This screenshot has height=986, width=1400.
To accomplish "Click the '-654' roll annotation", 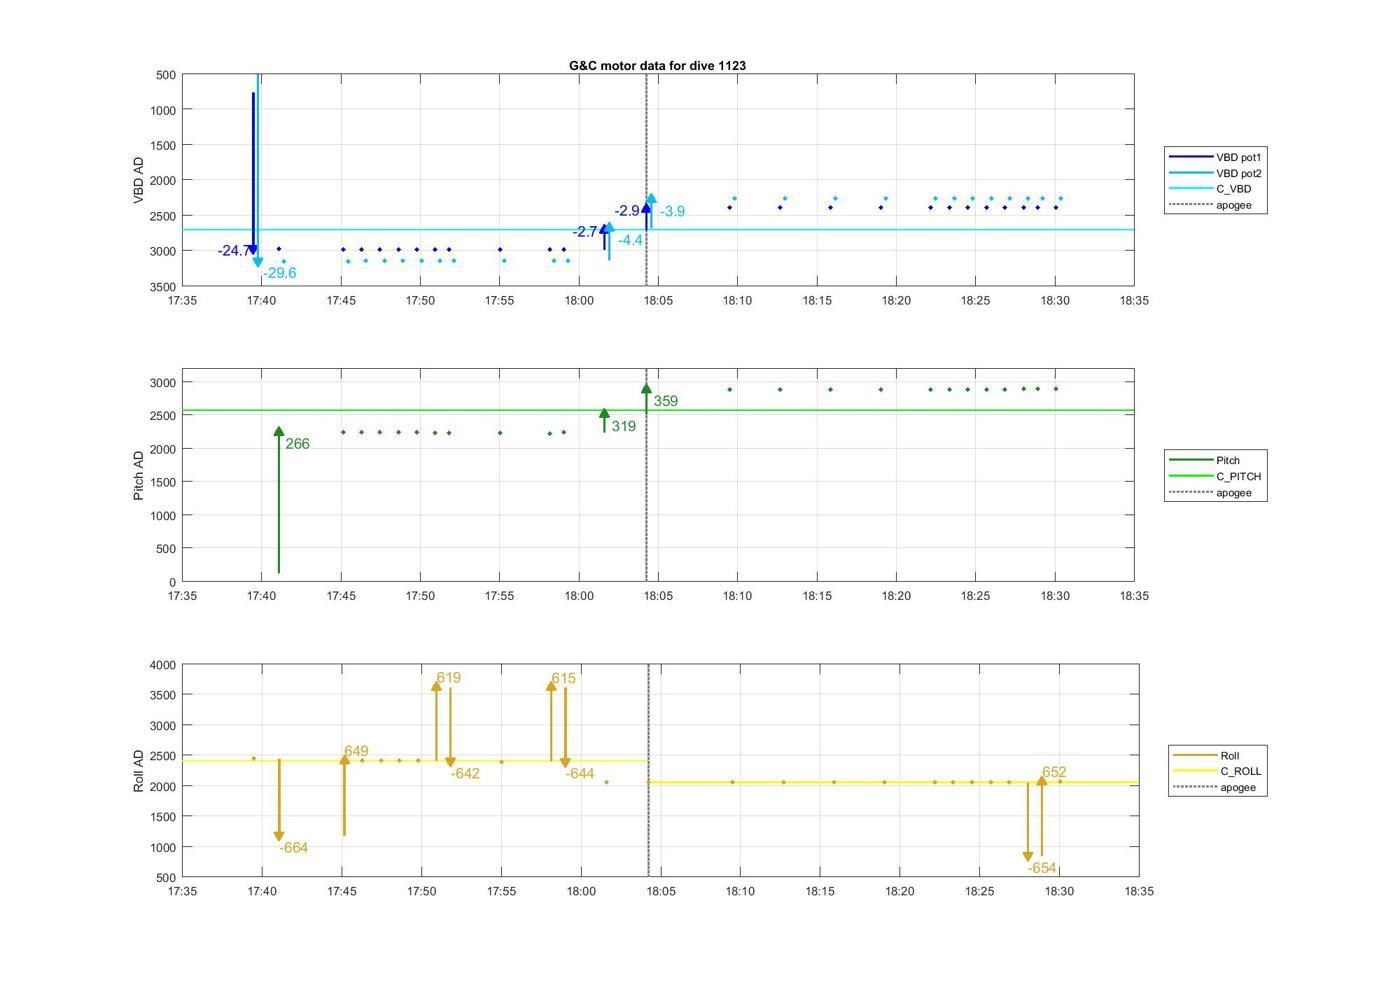I will [x=1042, y=868].
